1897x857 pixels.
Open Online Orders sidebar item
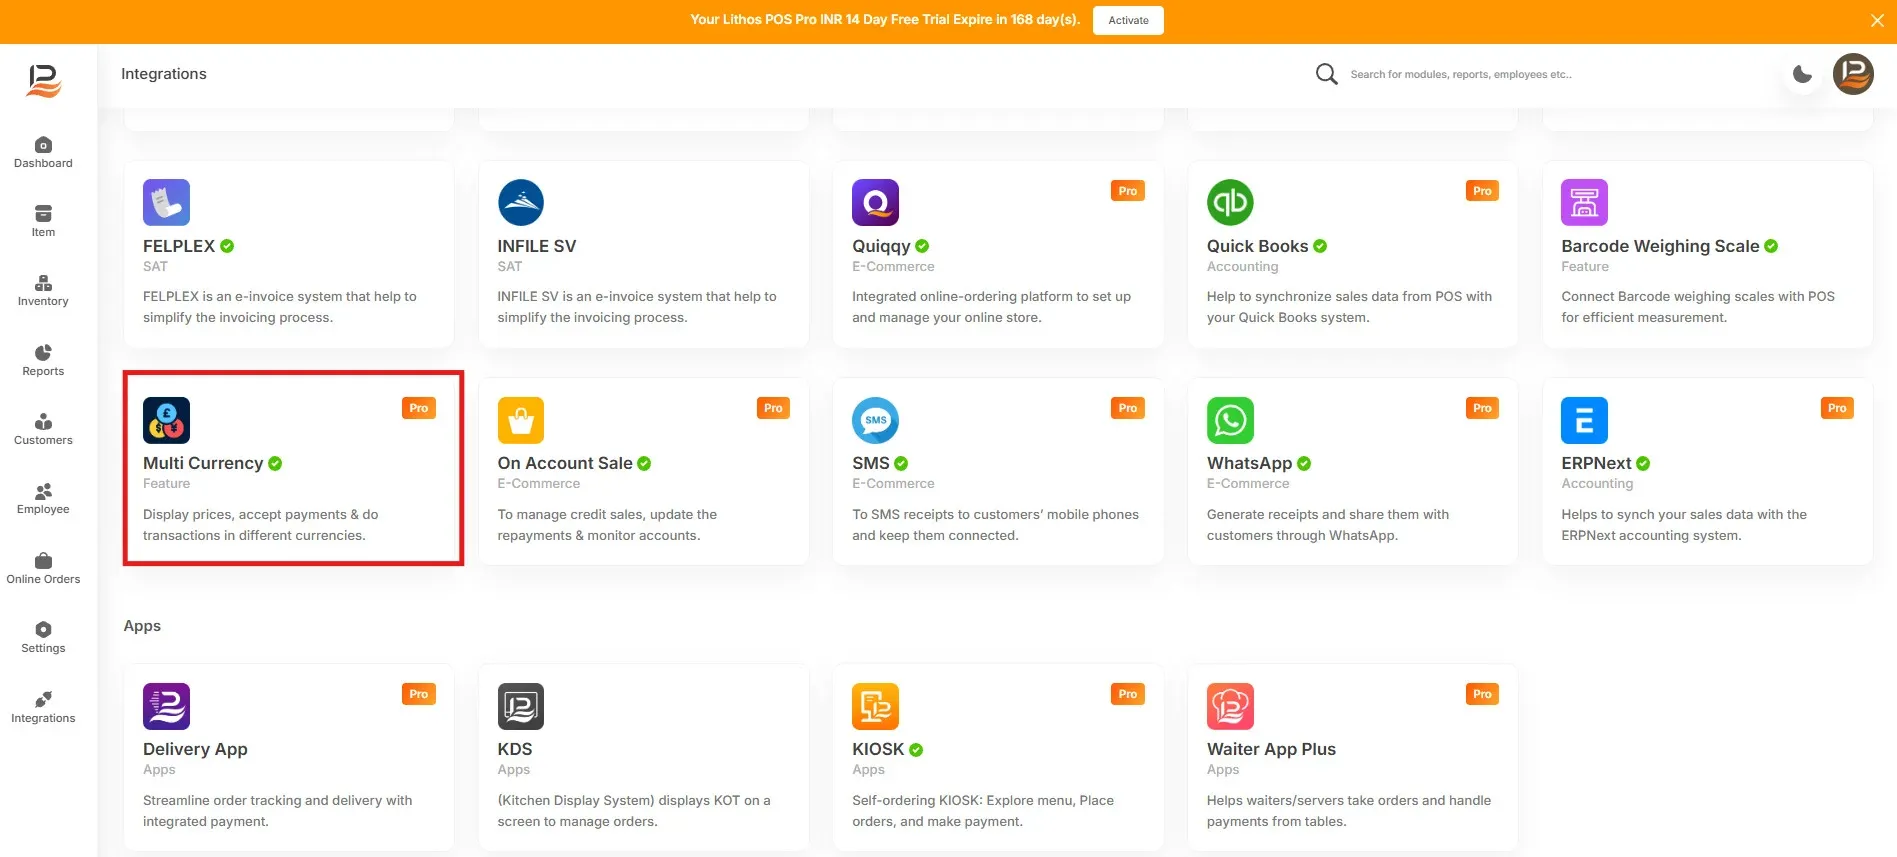coord(43,568)
